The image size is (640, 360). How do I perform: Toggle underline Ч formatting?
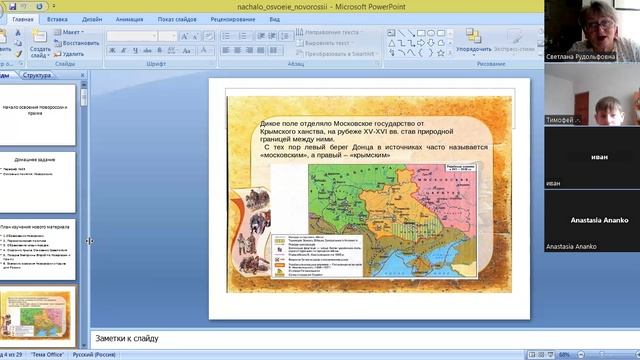(x=135, y=50)
